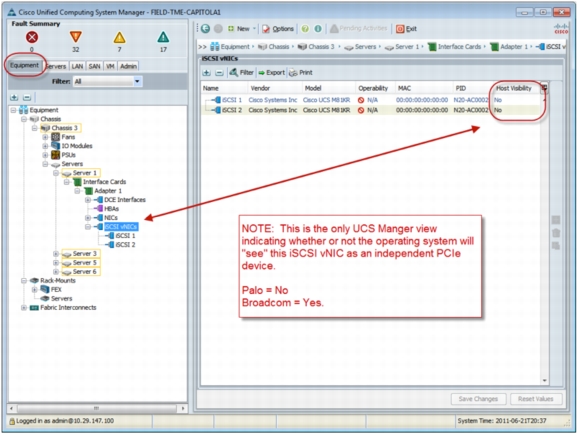Click the green info icon in toolbar
The height and width of the screenshot is (435, 578).
coord(318,28)
